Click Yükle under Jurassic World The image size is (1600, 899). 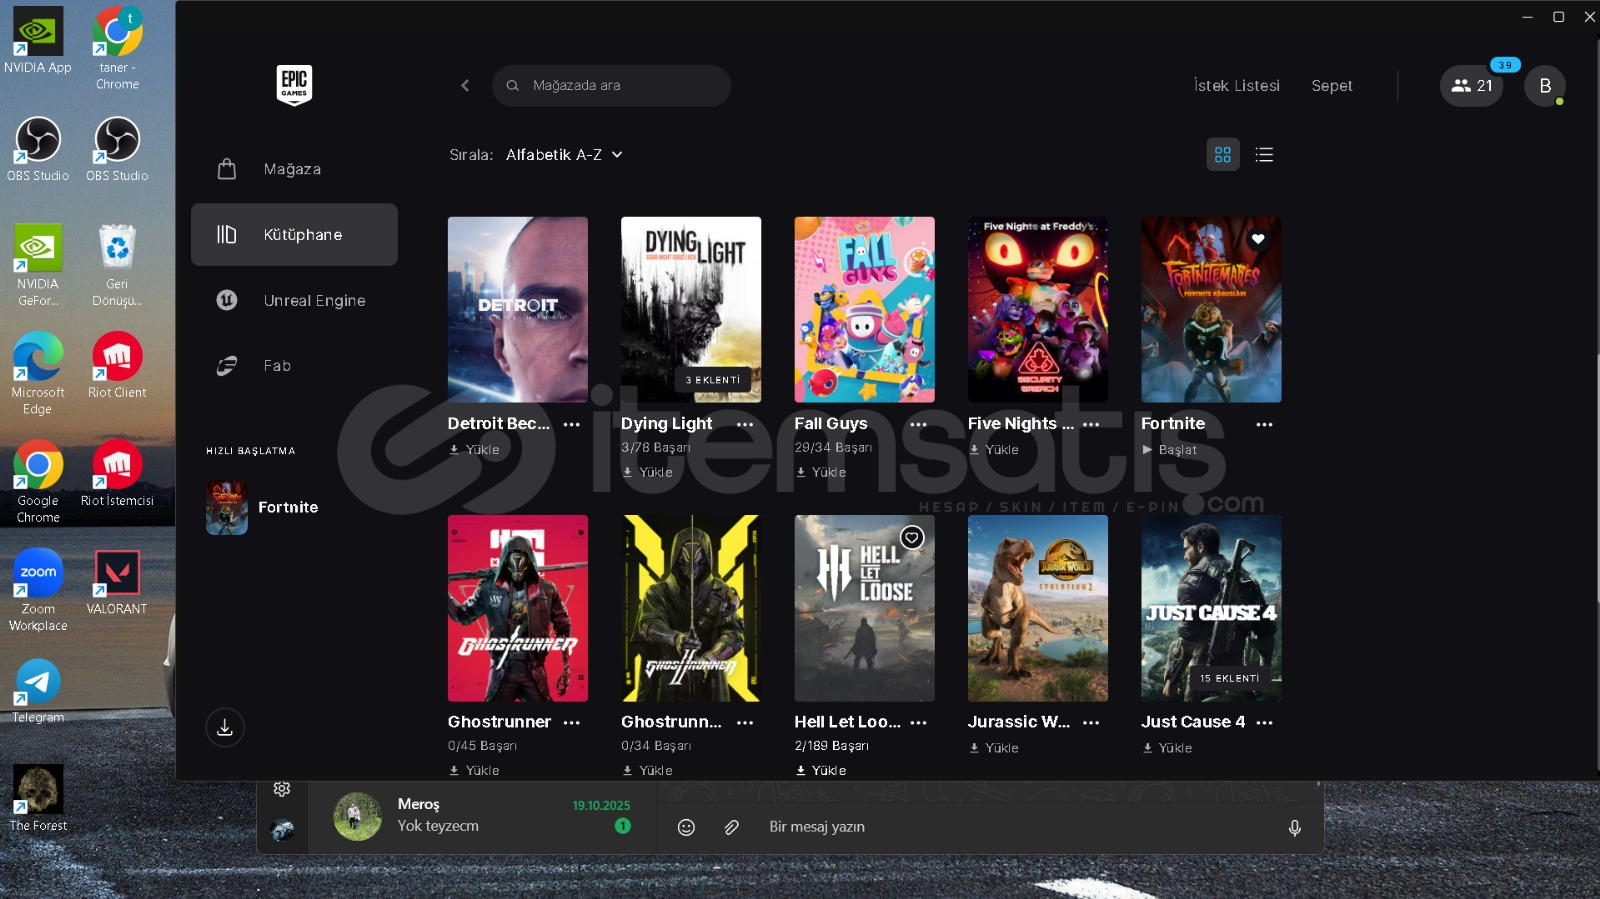pyautogui.click(x=994, y=748)
